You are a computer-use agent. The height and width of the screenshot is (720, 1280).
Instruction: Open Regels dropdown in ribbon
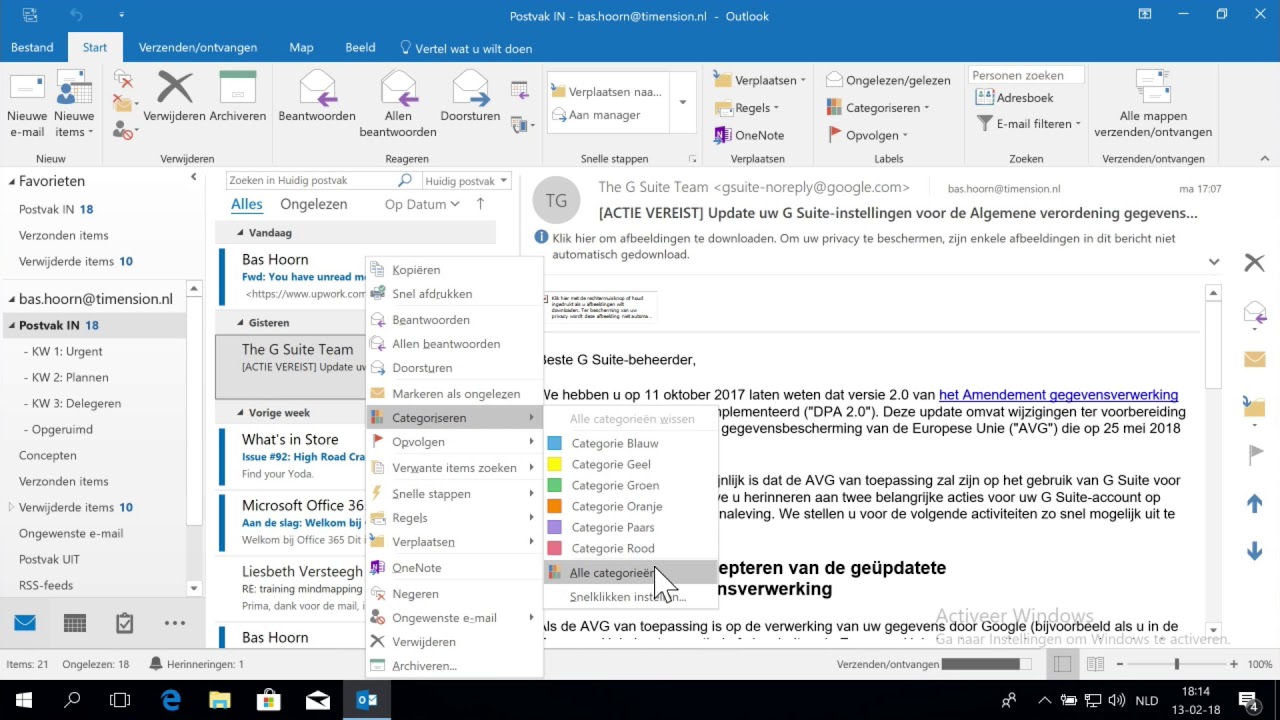point(748,108)
